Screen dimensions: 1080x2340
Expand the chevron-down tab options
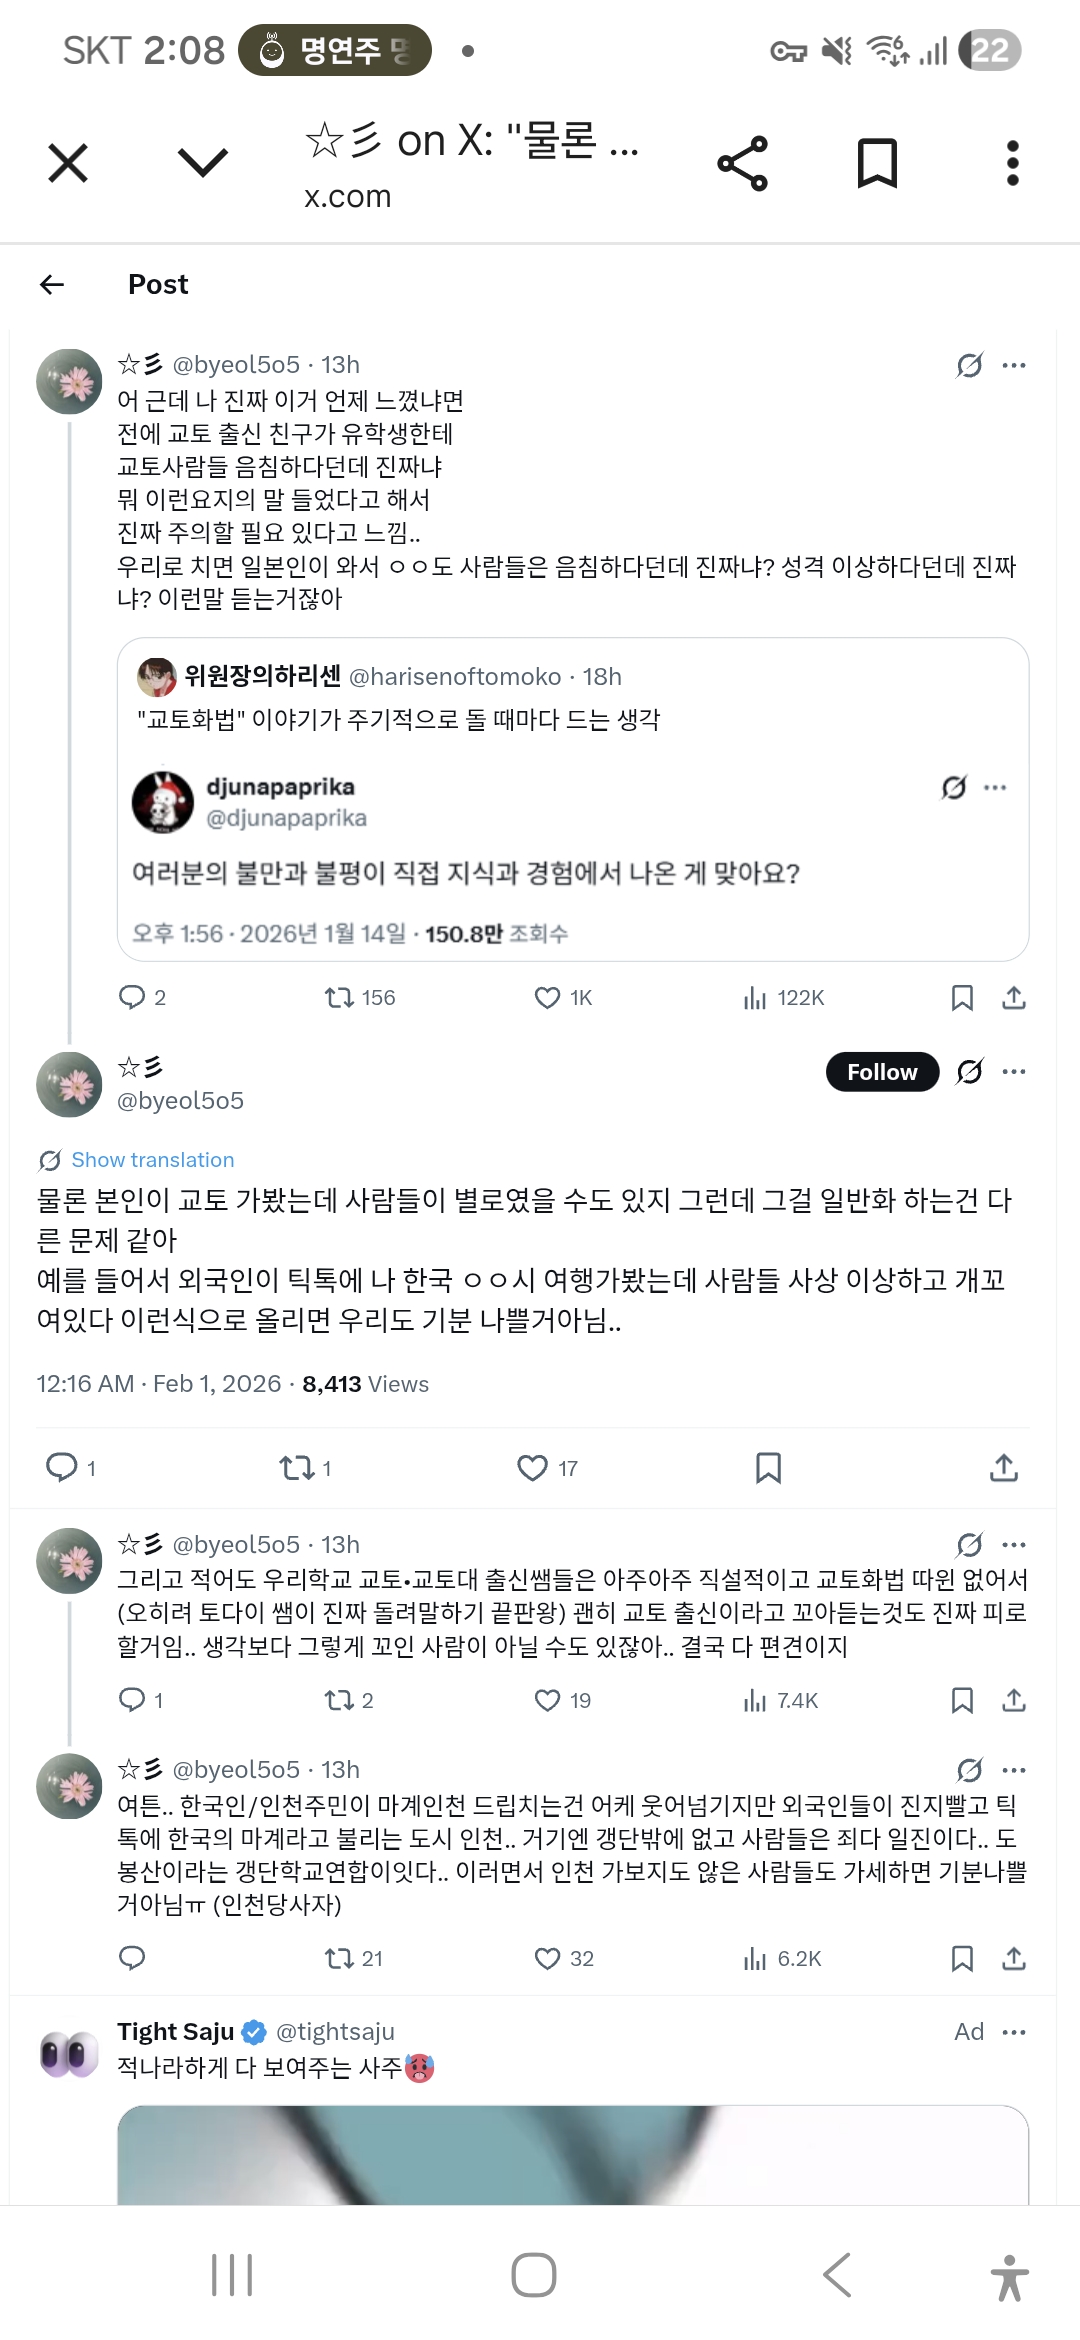[202, 162]
